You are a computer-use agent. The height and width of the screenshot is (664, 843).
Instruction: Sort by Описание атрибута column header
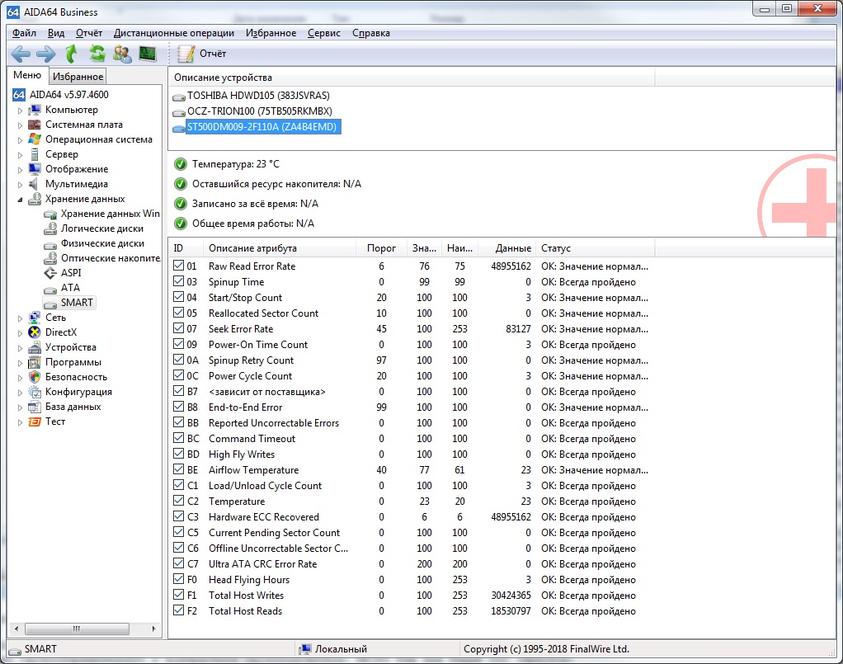[280, 248]
